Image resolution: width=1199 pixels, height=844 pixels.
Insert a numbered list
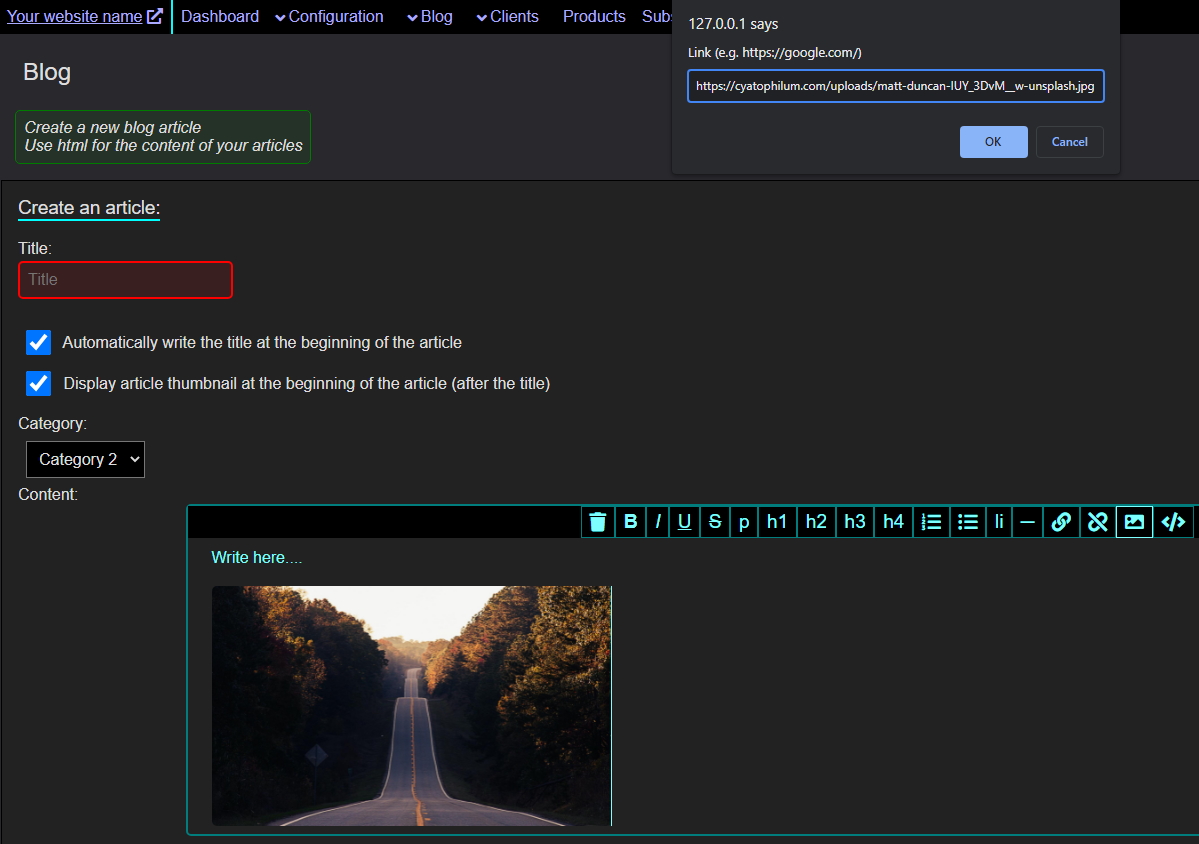[931, 522]
